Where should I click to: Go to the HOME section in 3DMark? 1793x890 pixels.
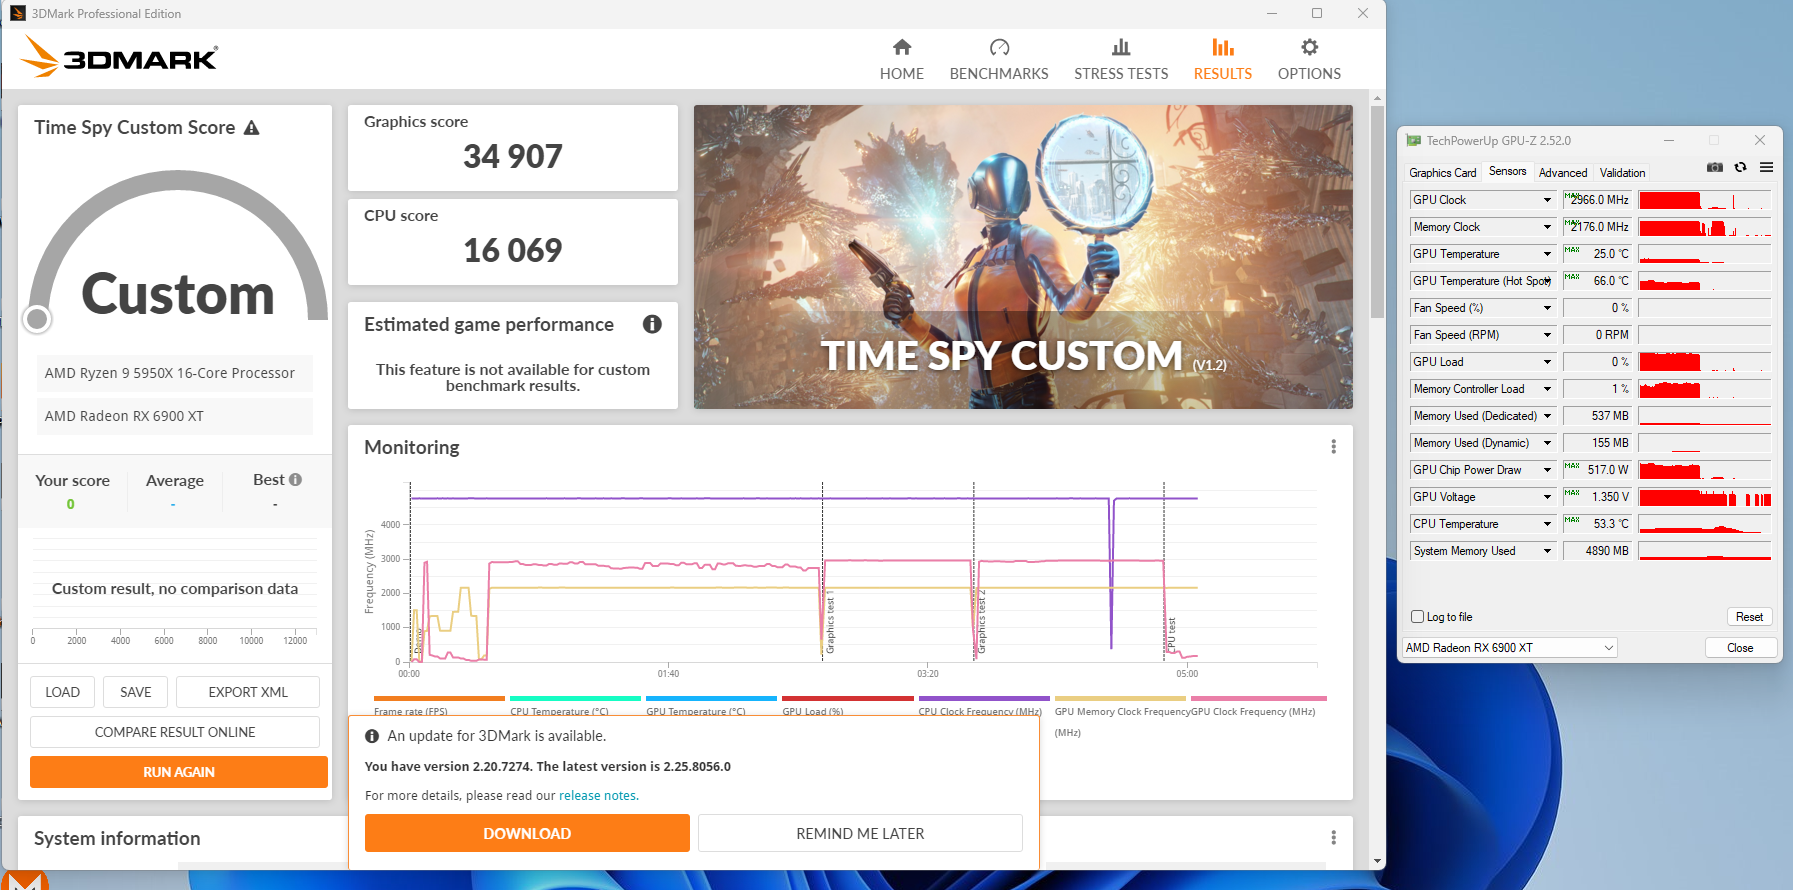point(901,60)
